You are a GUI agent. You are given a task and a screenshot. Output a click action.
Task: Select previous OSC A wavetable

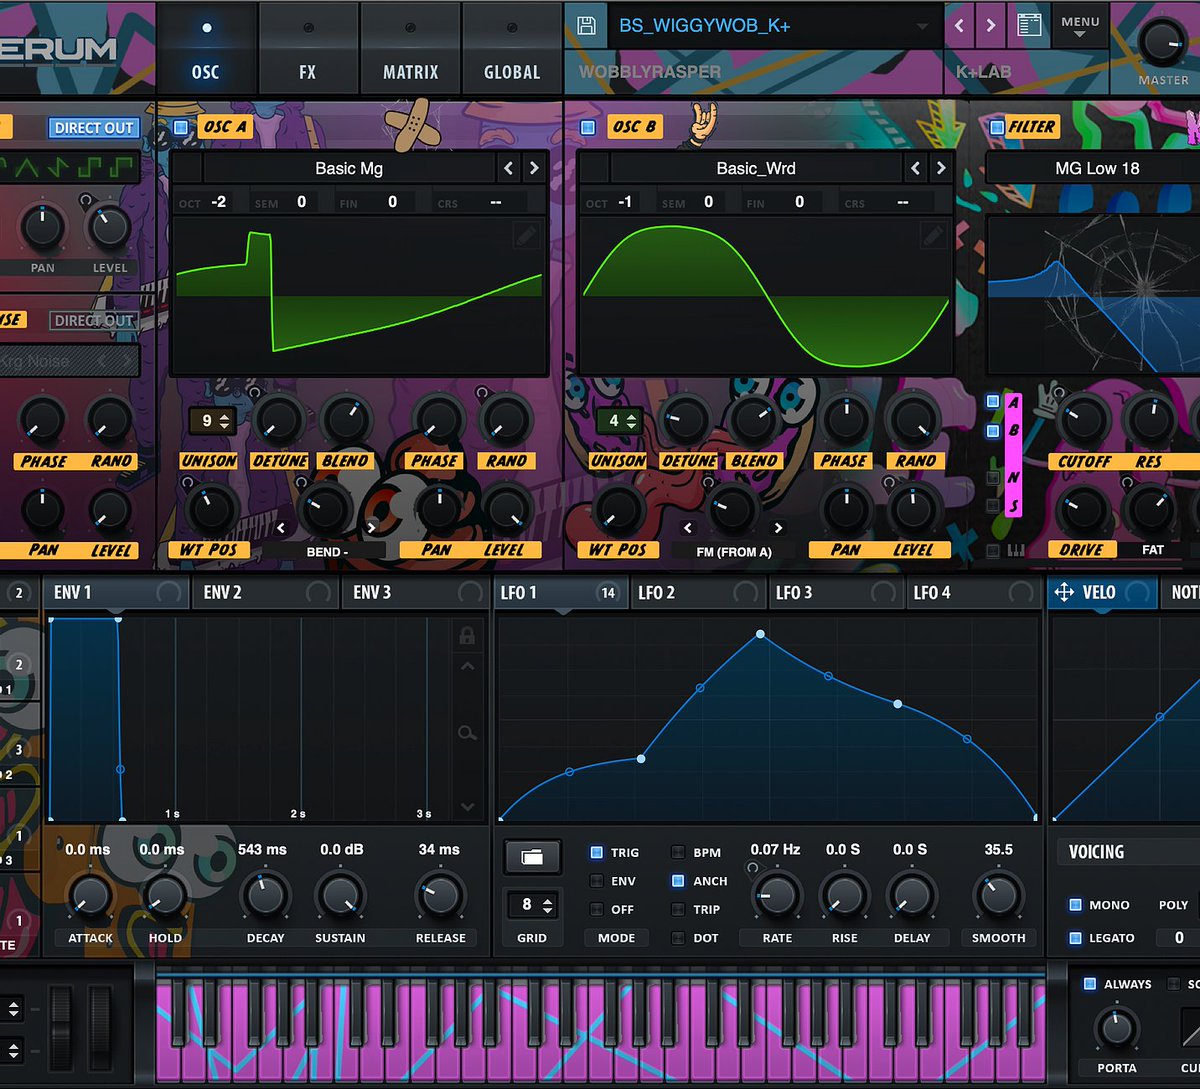[x=509, y=168]
